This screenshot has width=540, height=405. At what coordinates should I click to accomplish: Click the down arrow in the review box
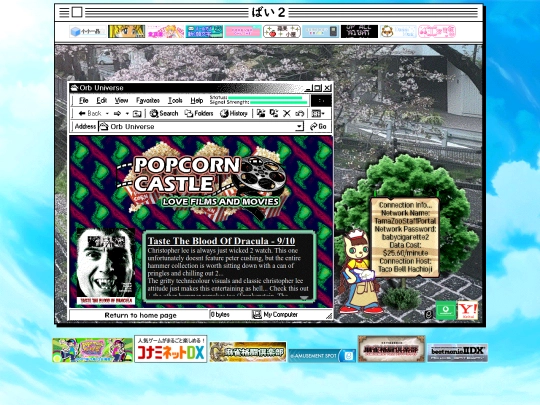pyautogui.click(x=304, y=298)
